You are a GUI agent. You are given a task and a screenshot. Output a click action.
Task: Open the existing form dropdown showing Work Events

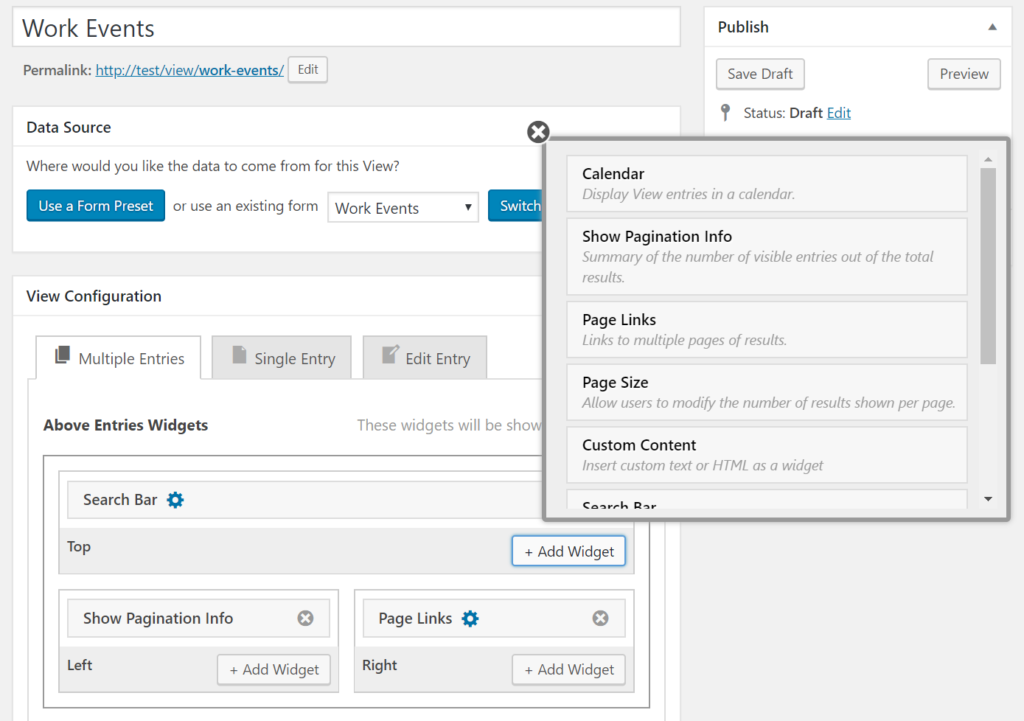point(403,207)
